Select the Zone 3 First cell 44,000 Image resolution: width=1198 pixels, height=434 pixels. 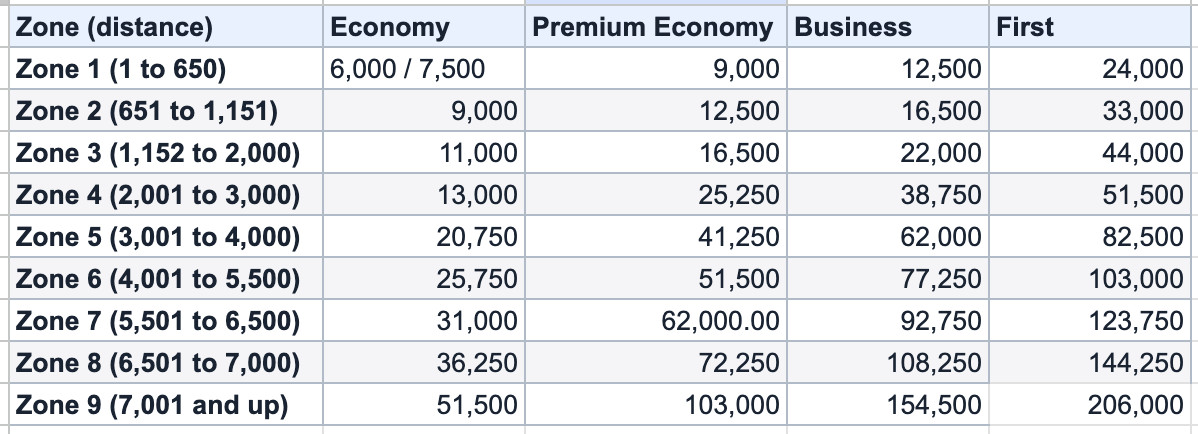click(x=1093, y=152)
